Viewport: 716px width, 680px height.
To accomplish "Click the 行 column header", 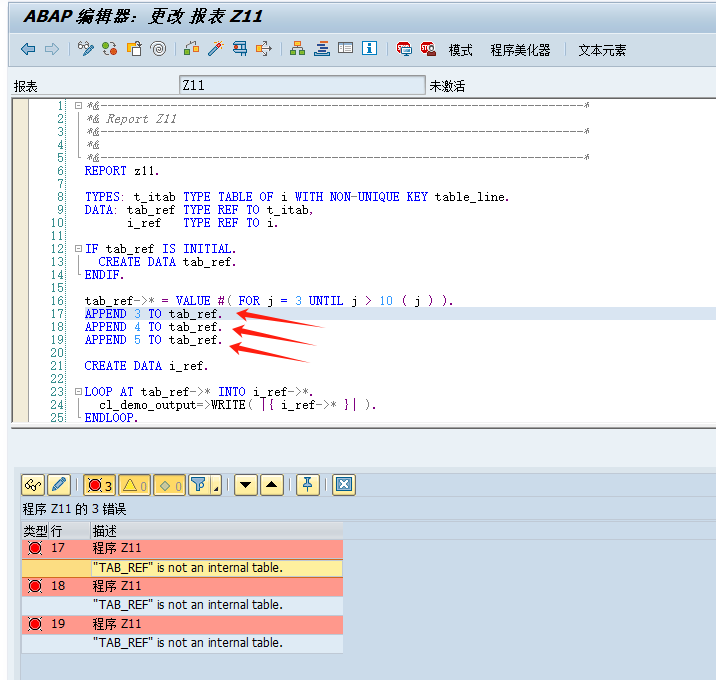I will pos(70,531).
